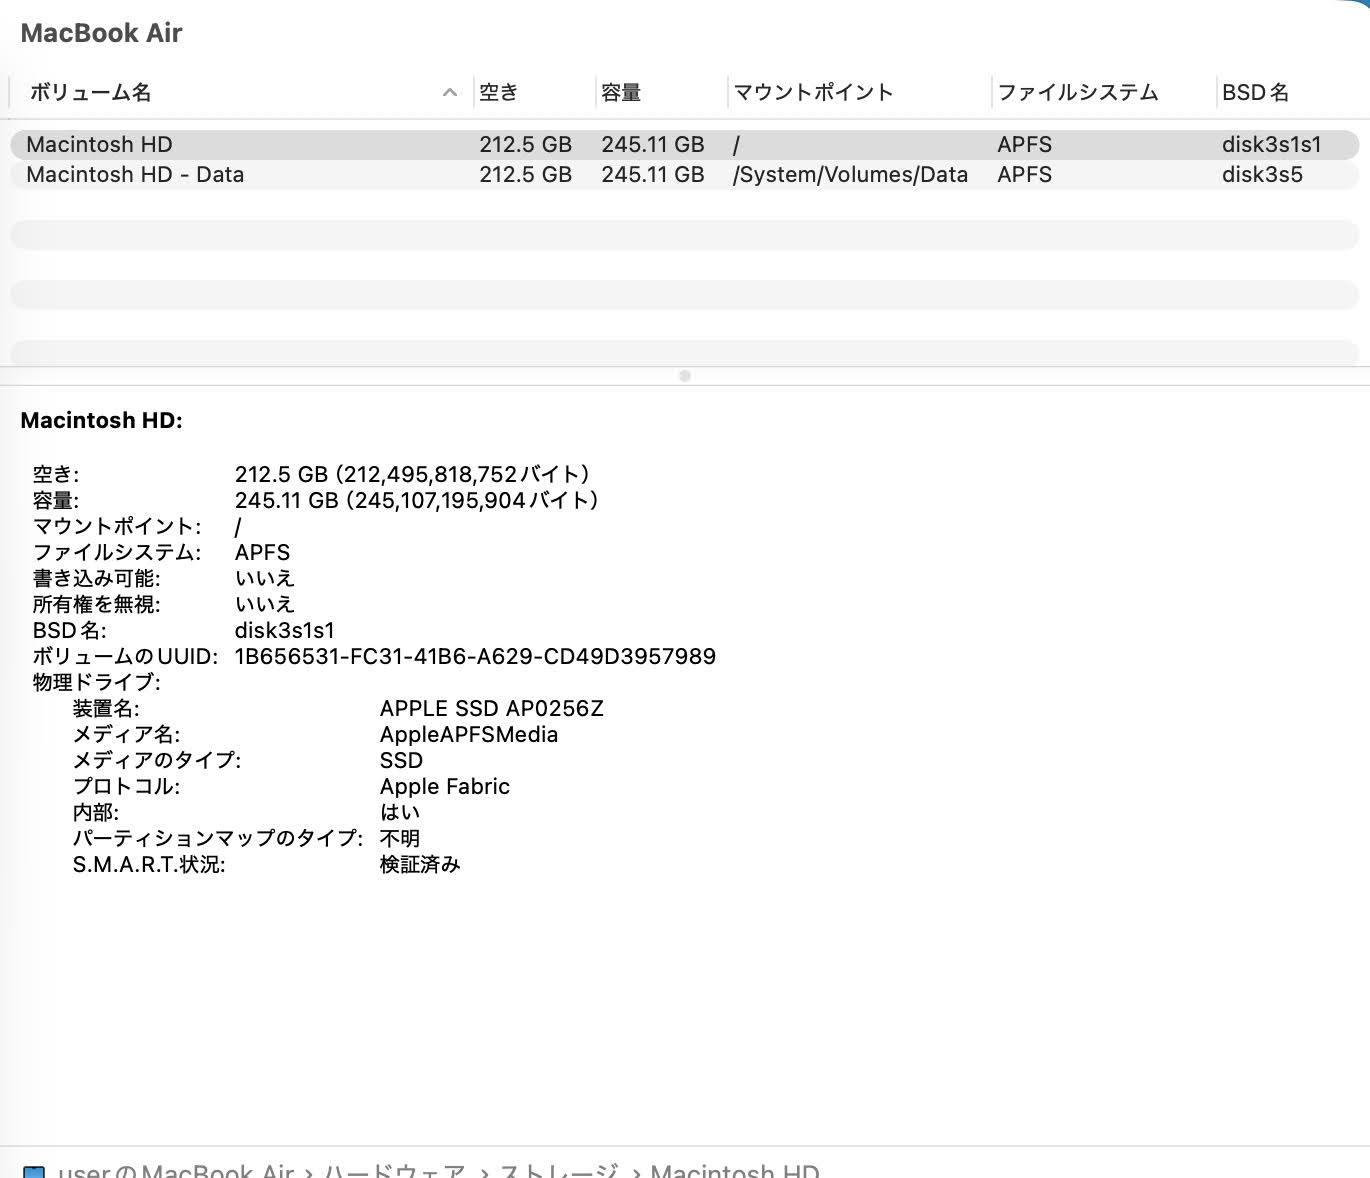
Task: Click the /System/Volumes/Data mount point cell
Action: pos(850,174)
